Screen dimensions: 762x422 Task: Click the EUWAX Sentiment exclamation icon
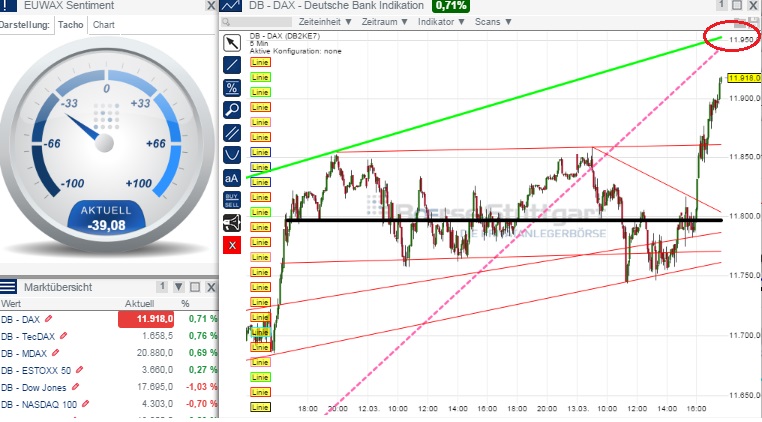tap(8, 5)
